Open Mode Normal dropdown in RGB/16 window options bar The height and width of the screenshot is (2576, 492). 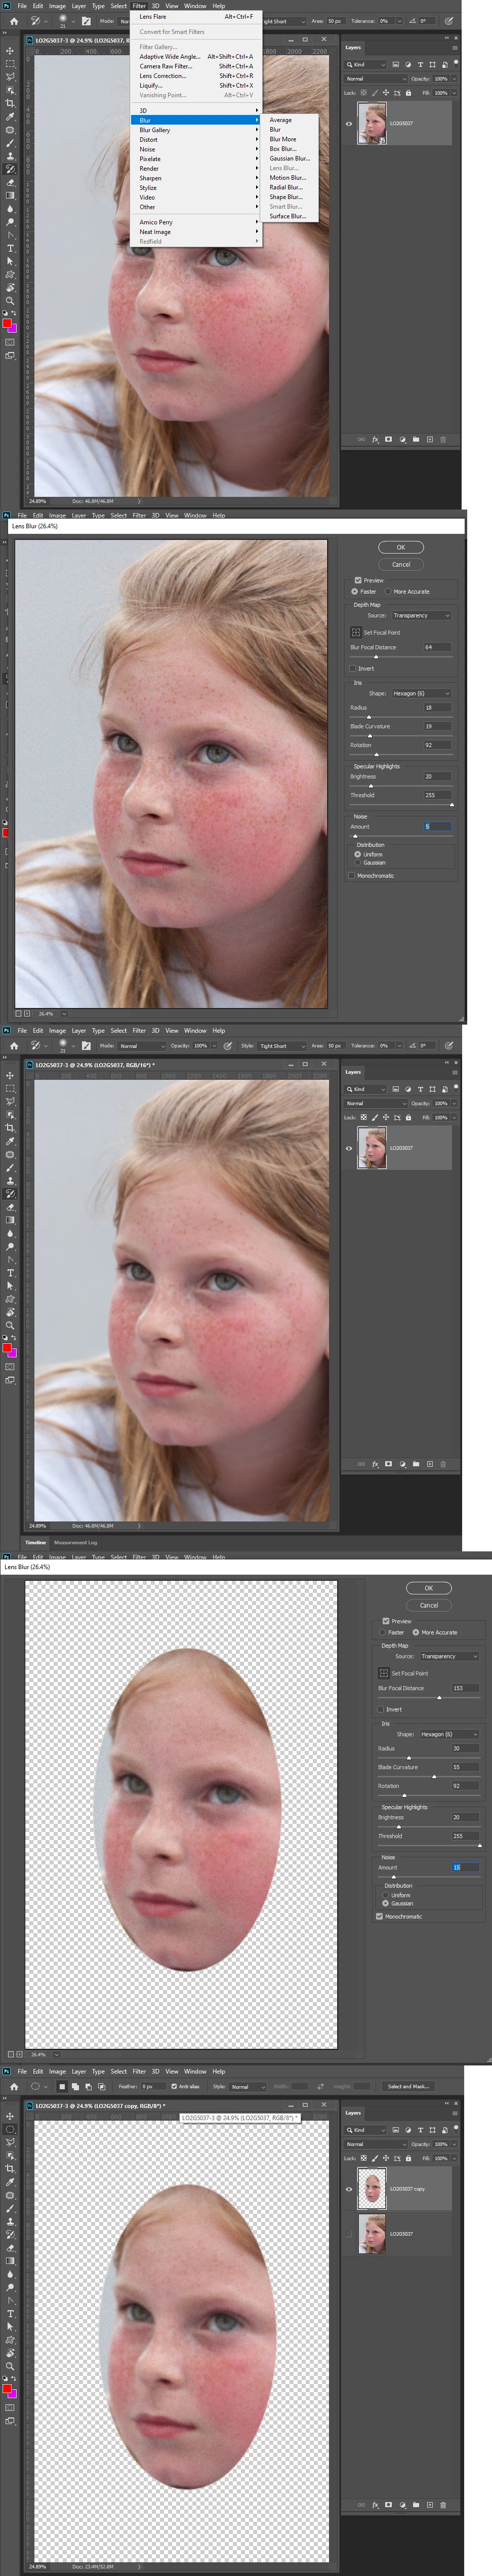point(142,1046)
